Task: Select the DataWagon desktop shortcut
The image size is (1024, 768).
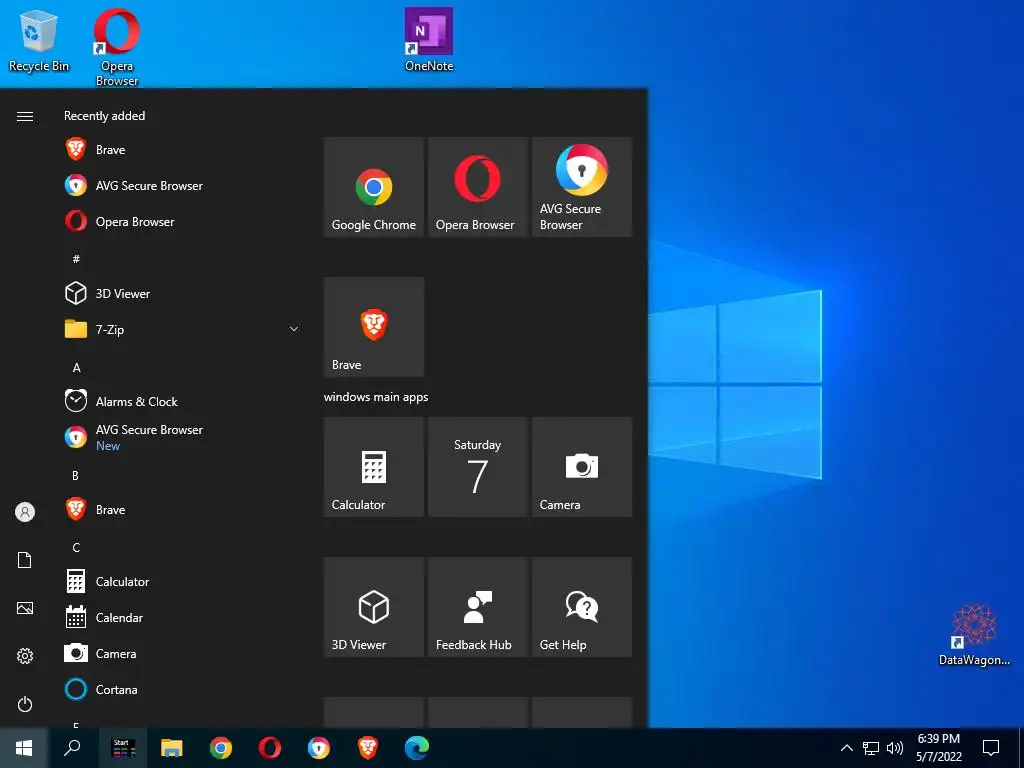Action: click(x=974, y=635)
